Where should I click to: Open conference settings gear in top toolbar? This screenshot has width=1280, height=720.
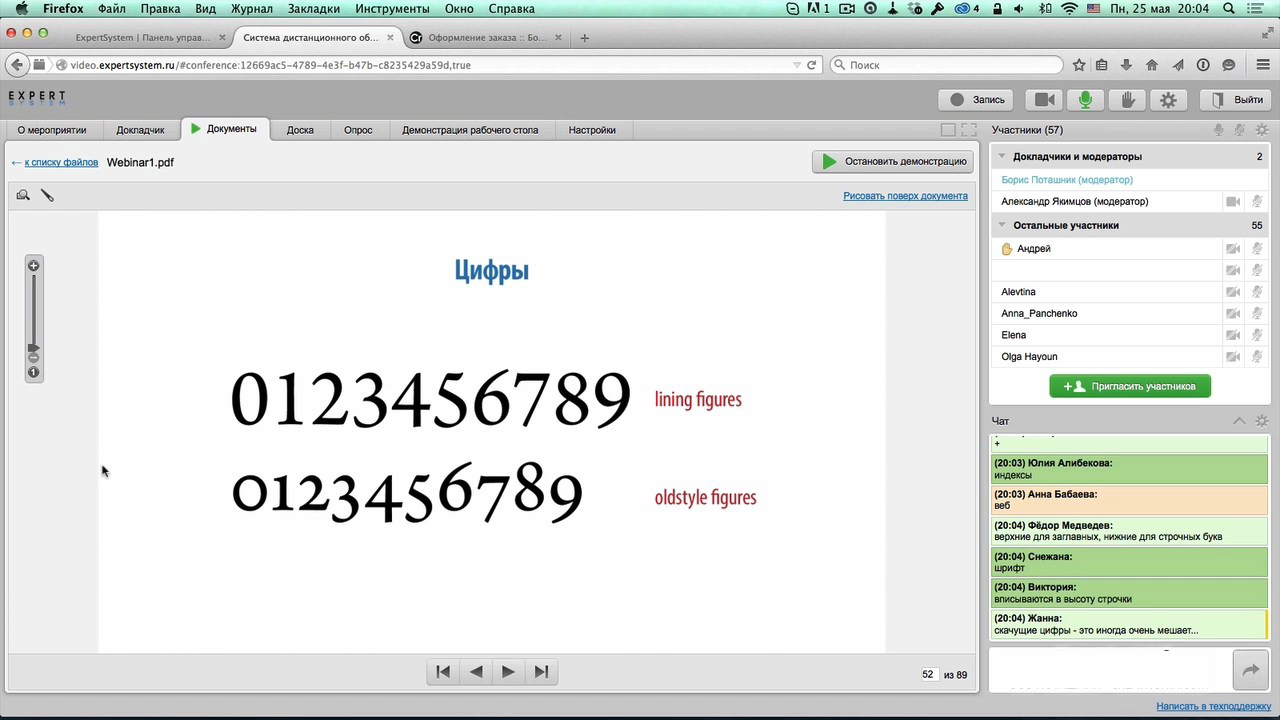[1168, 99]
